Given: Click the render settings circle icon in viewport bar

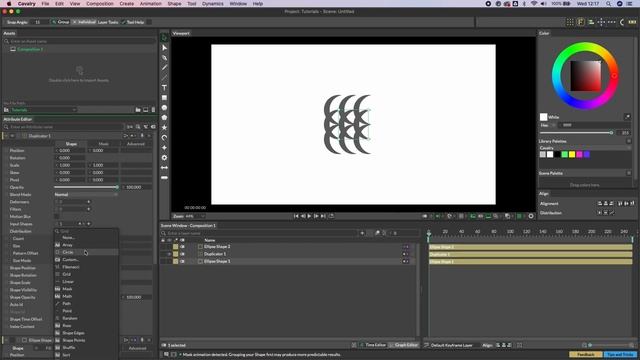Looking at the screenshot, I should 531,216.
